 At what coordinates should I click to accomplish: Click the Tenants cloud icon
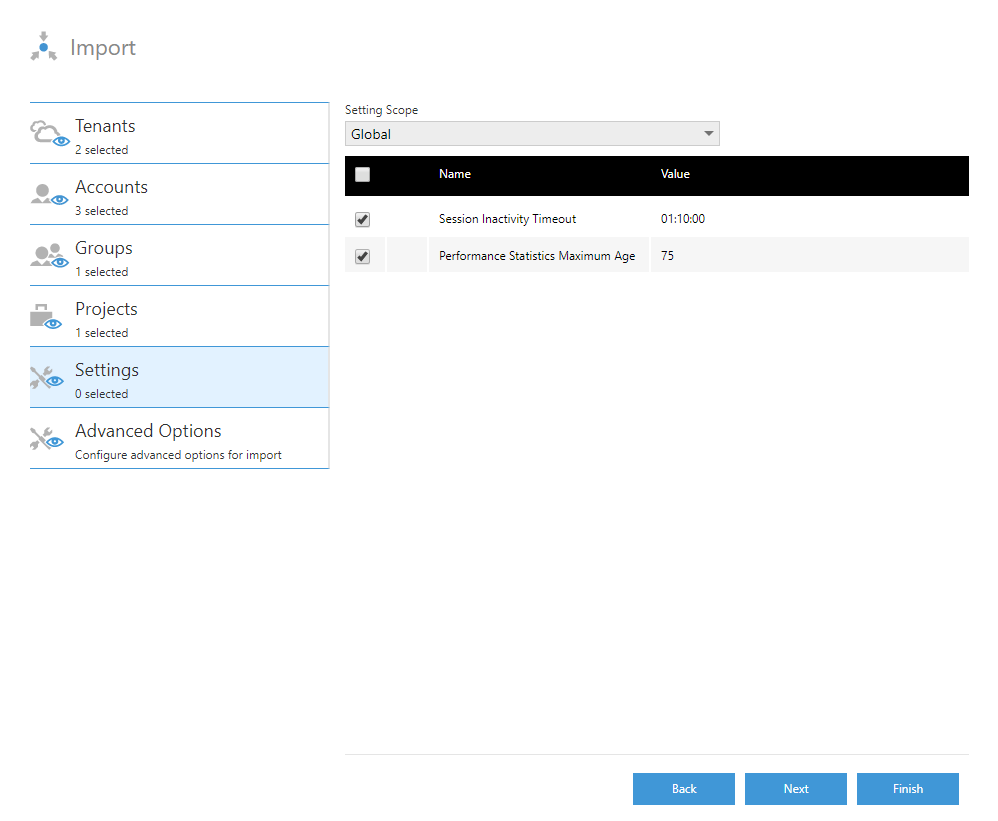tap(48, 134)
